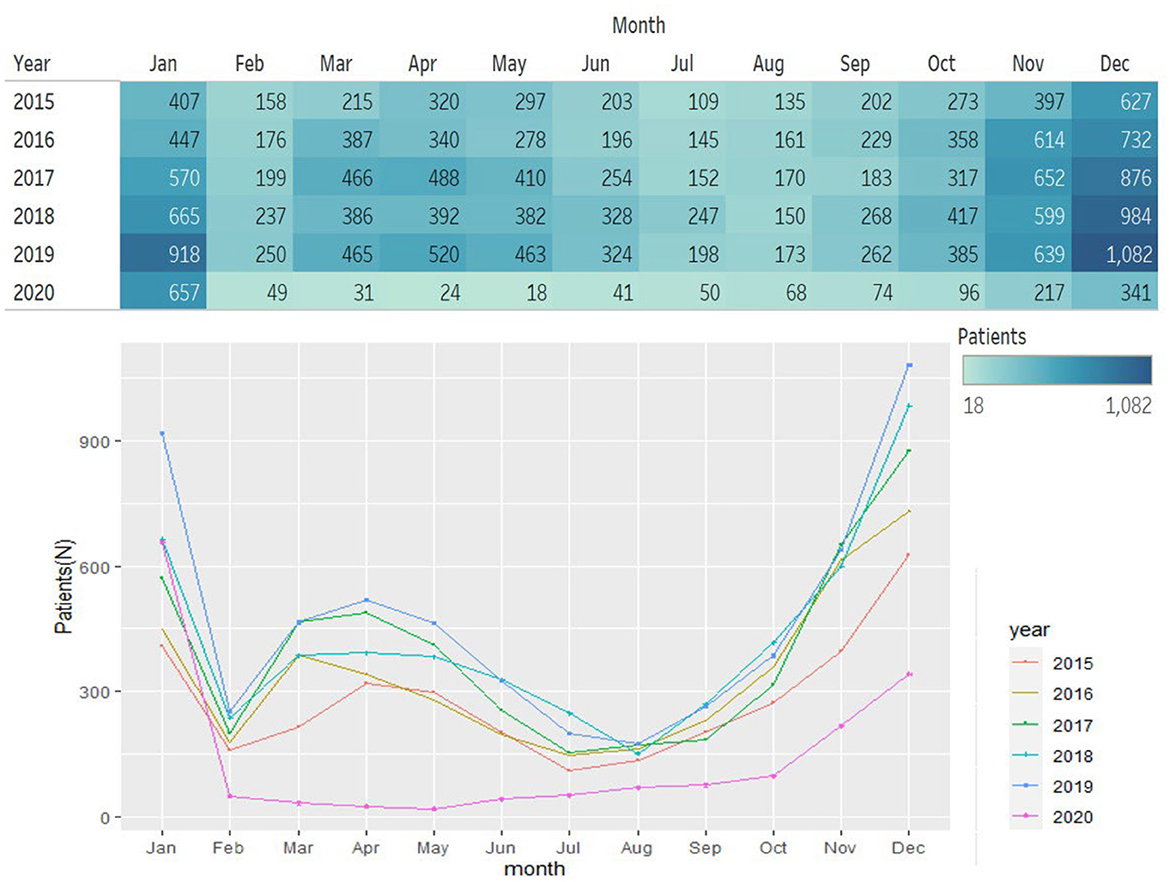This screenshot has width=1170, height=882.
Task: Click the 600 y-axis tick label
Action: (x=95, y=566)
